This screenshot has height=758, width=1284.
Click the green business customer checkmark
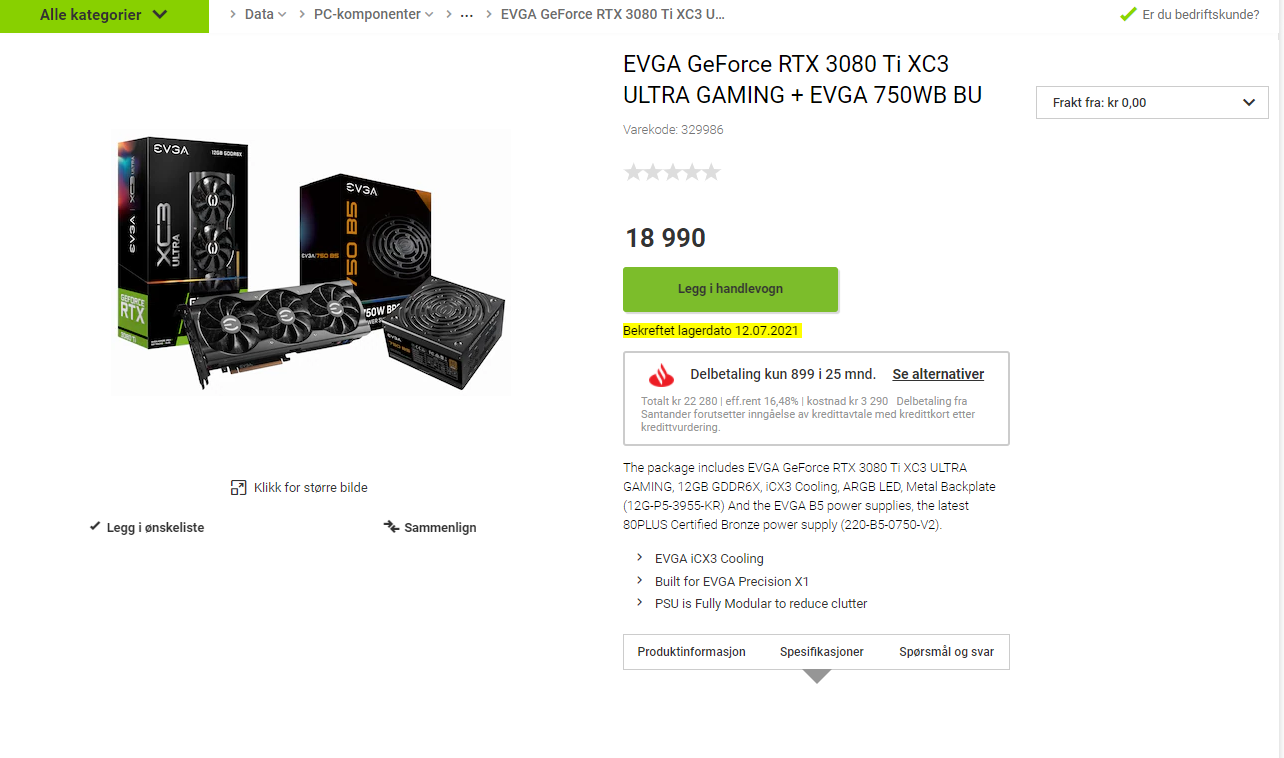coord(1128,14)
